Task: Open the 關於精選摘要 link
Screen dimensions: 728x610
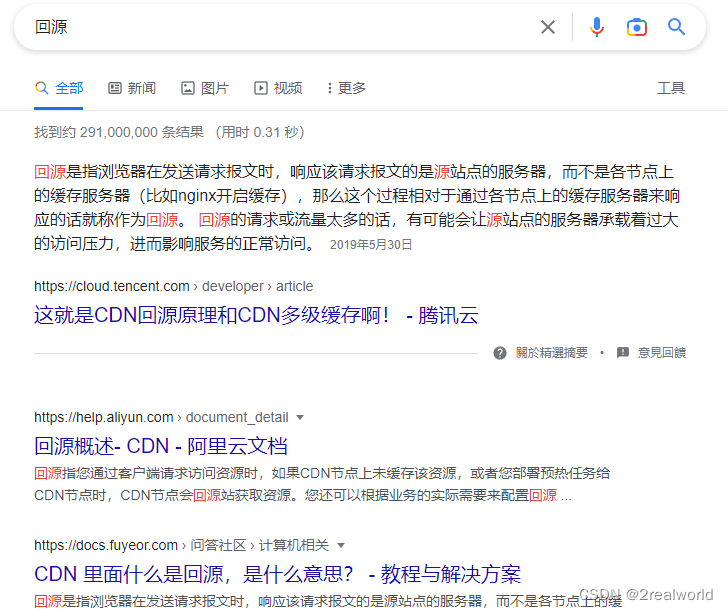Action: [x=552, y=353]
